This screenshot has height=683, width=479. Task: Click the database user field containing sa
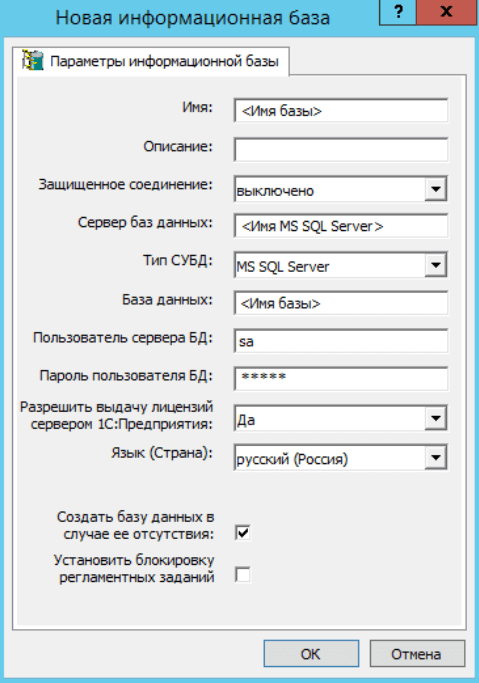point(341,341)
